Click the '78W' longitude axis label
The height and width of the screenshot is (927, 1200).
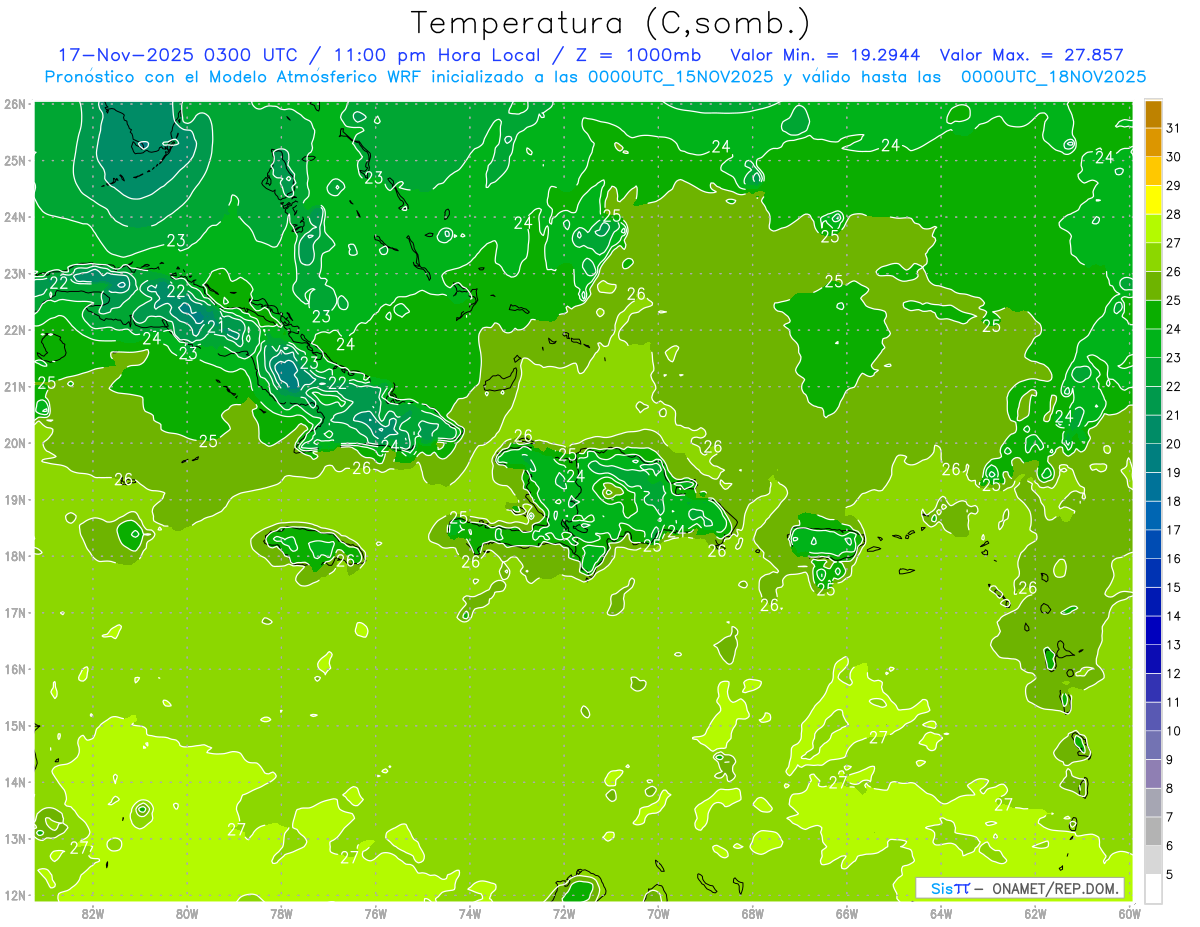coord(281,913)
